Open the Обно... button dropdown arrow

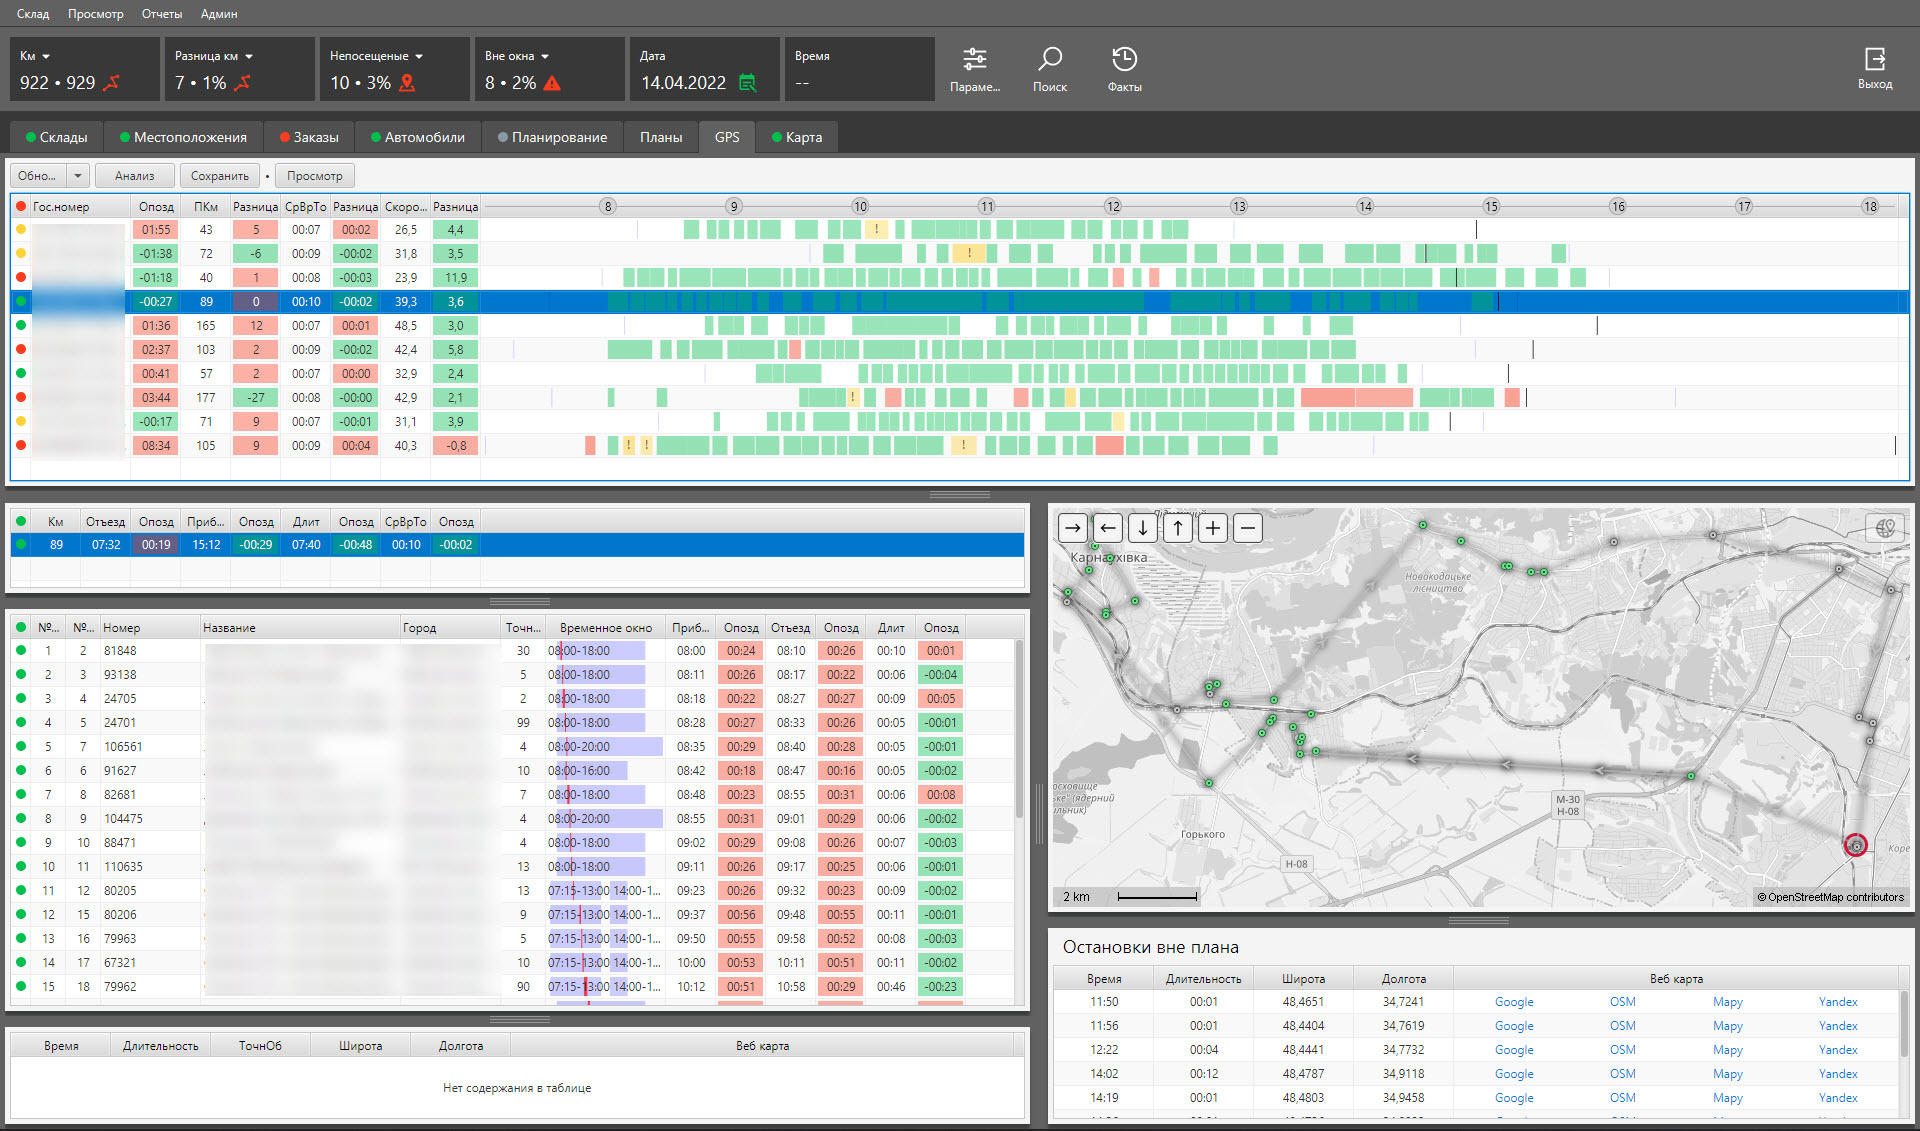coord(78,176)
